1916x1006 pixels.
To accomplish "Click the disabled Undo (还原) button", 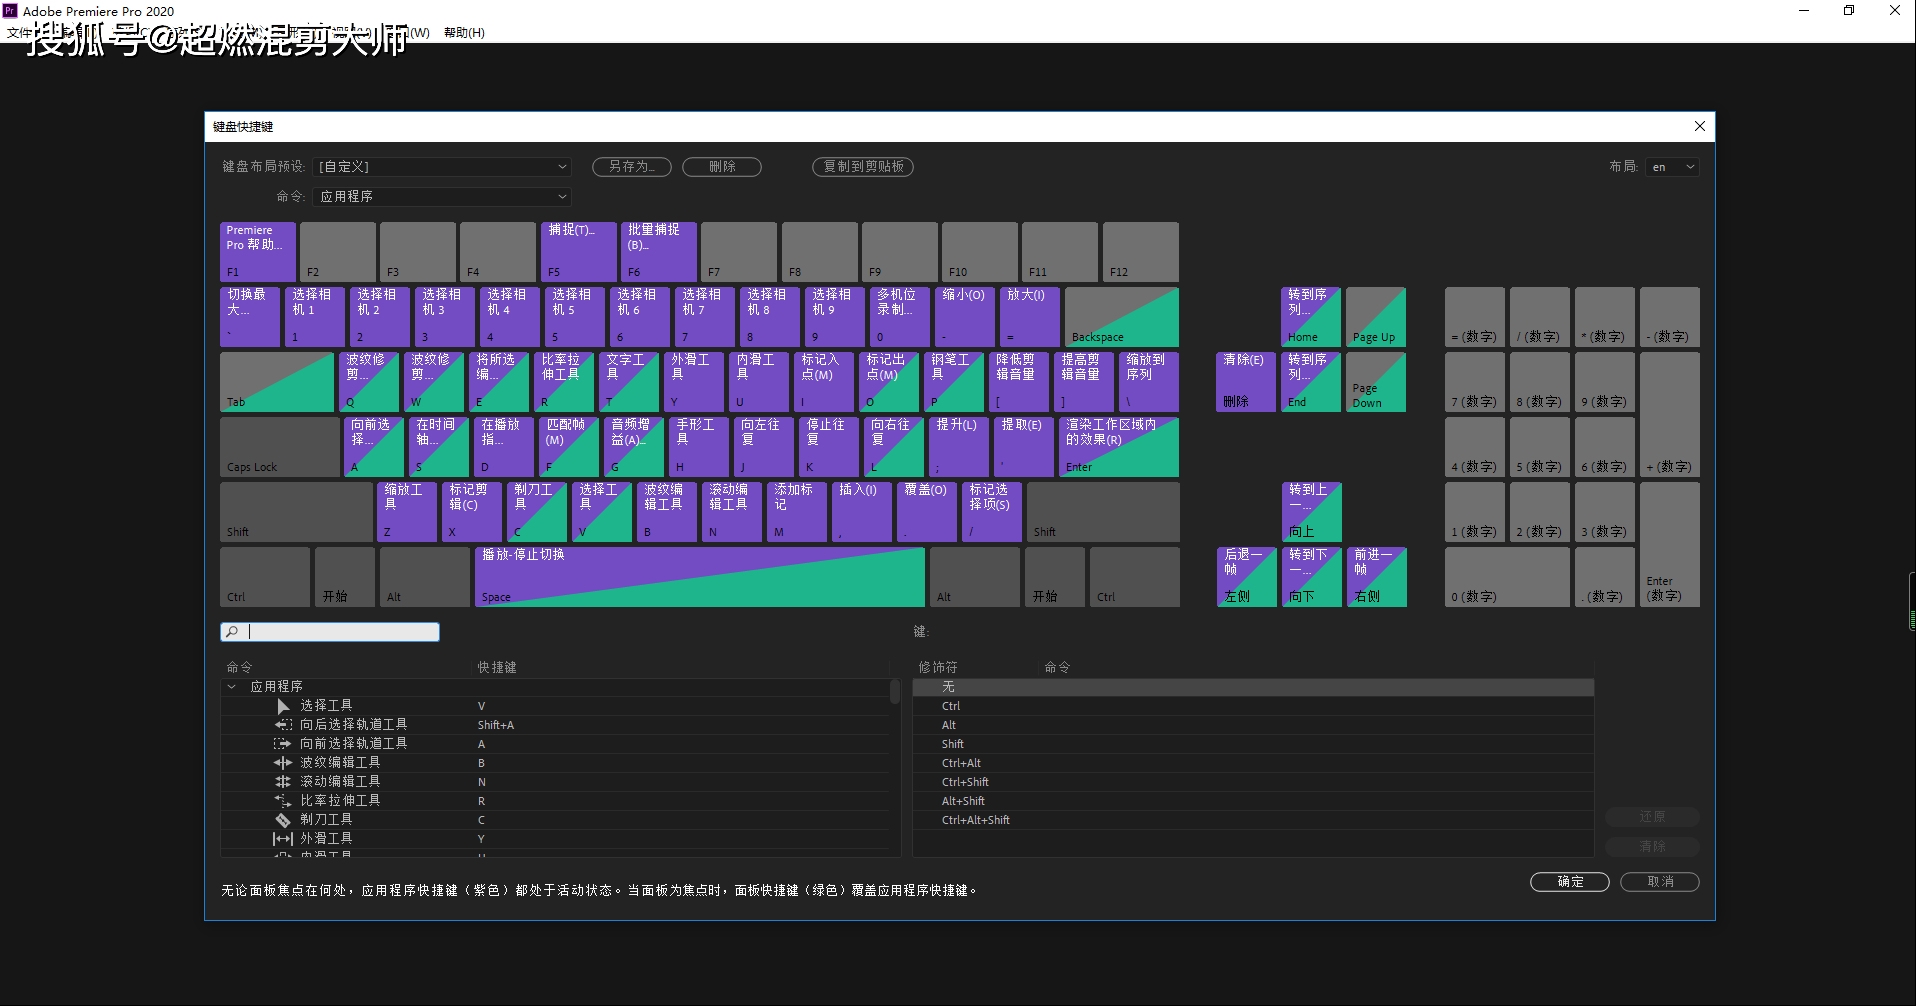I will 1652,817.
